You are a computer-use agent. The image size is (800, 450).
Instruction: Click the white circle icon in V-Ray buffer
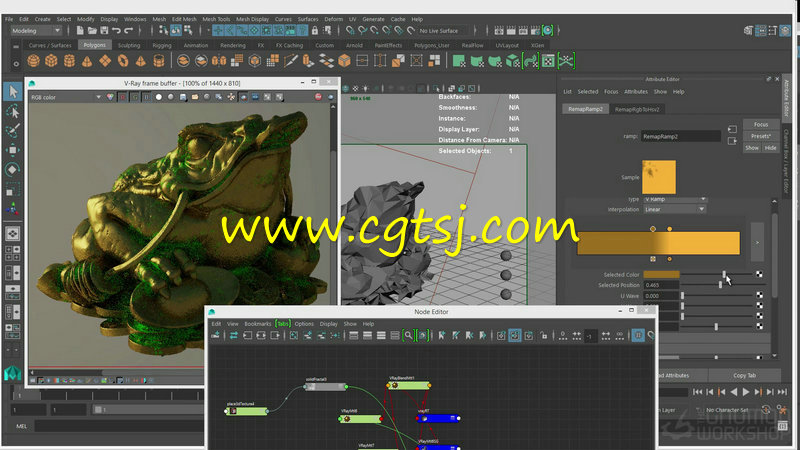[x=159, y=97]
